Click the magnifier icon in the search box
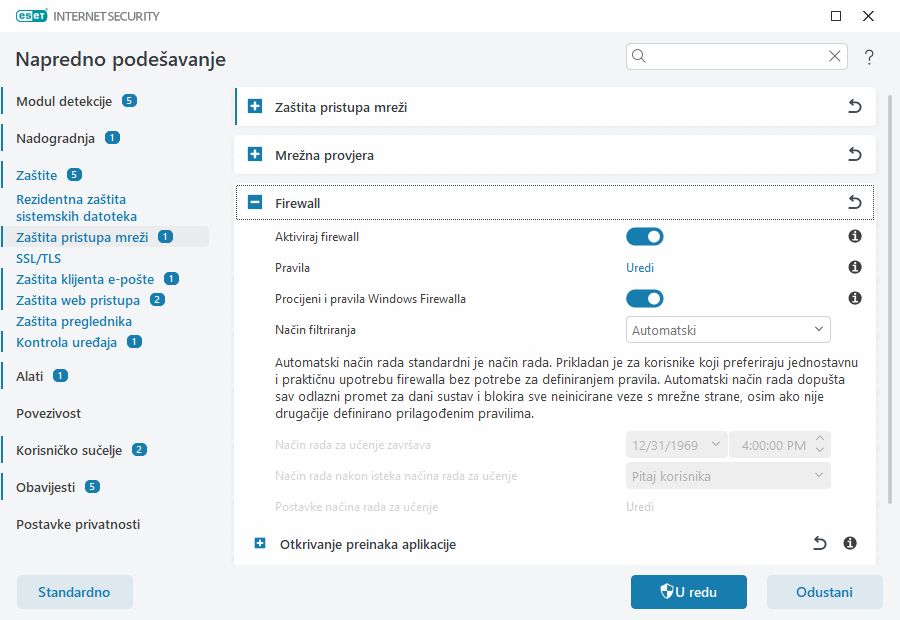This screenshot has width=900, height=620. (639, 56)
